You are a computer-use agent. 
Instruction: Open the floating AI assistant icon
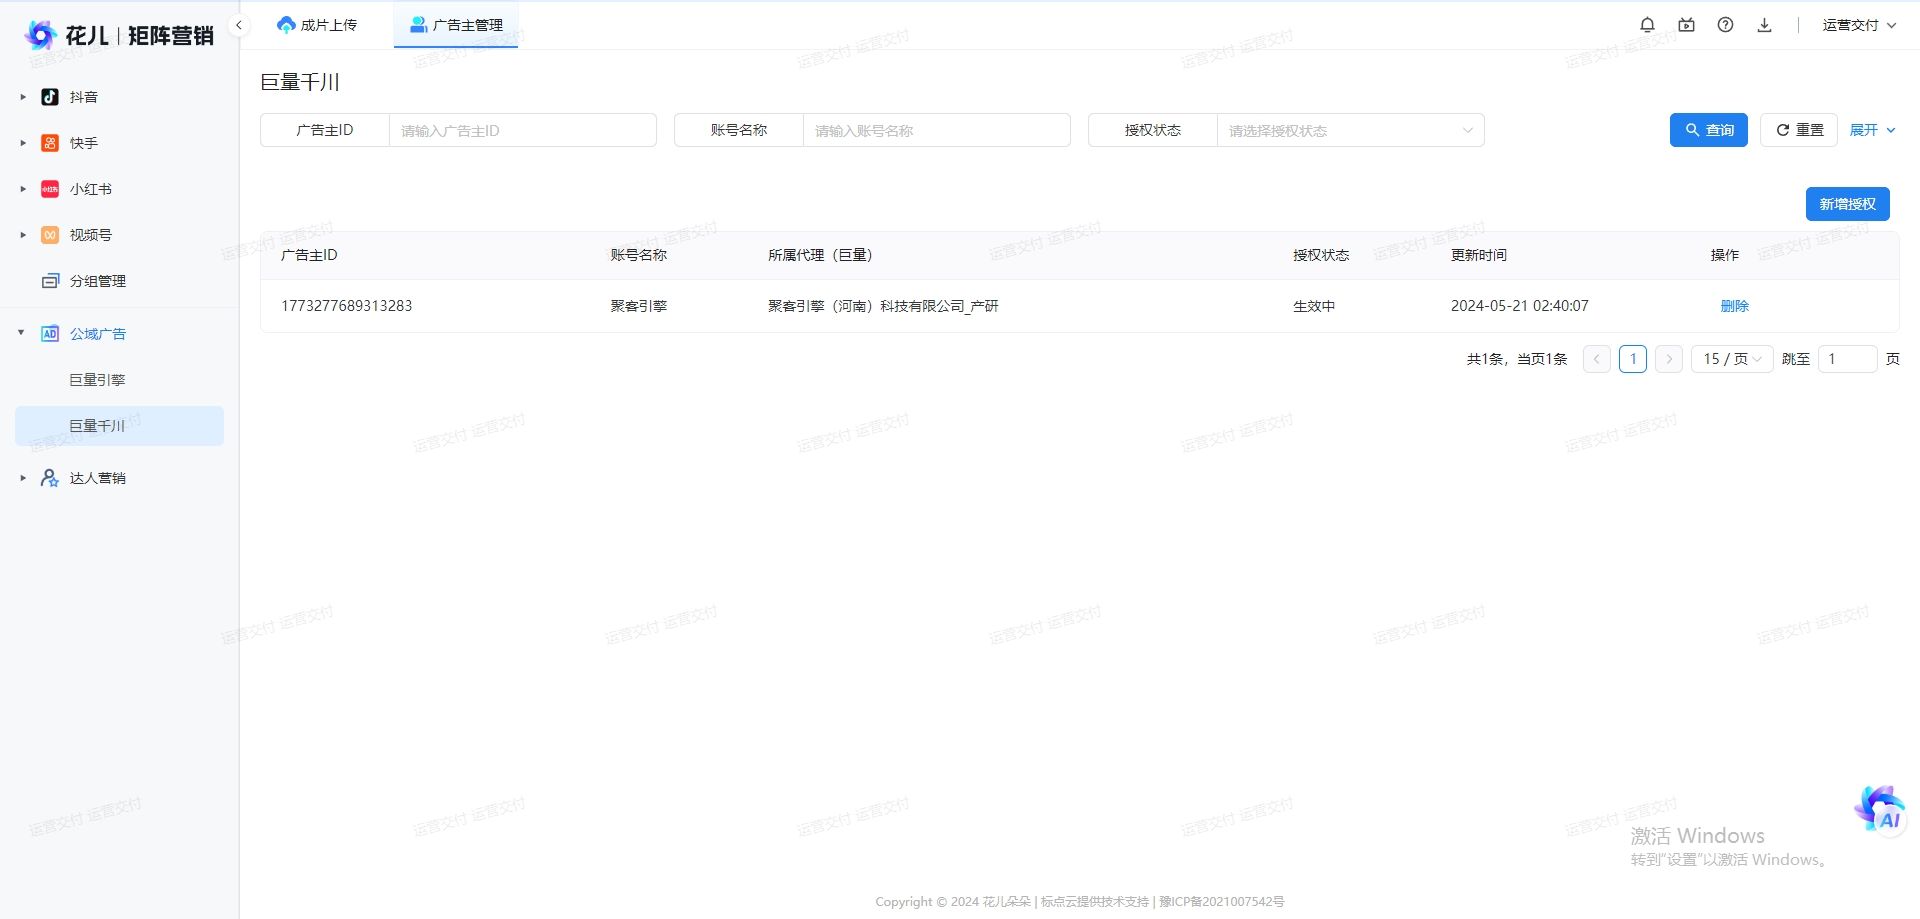tap(1880, 809)
